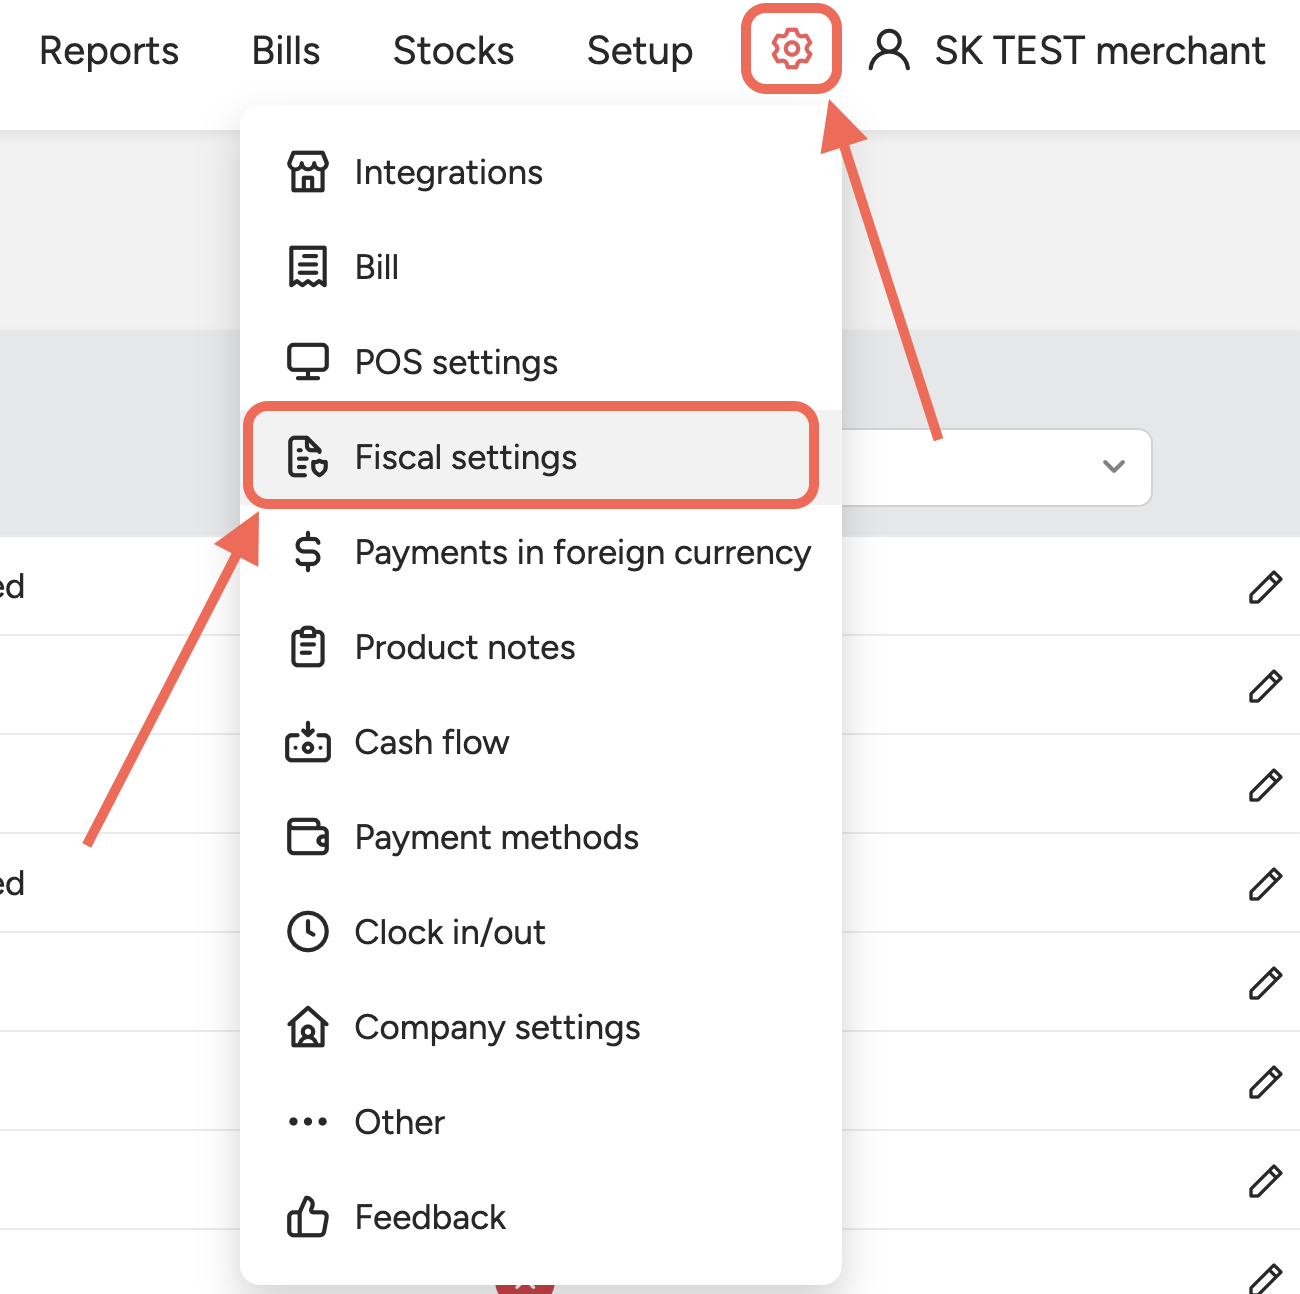Expand the dropdown chevron behind menu
Screen dimensions: 1300x1294
1114,466
